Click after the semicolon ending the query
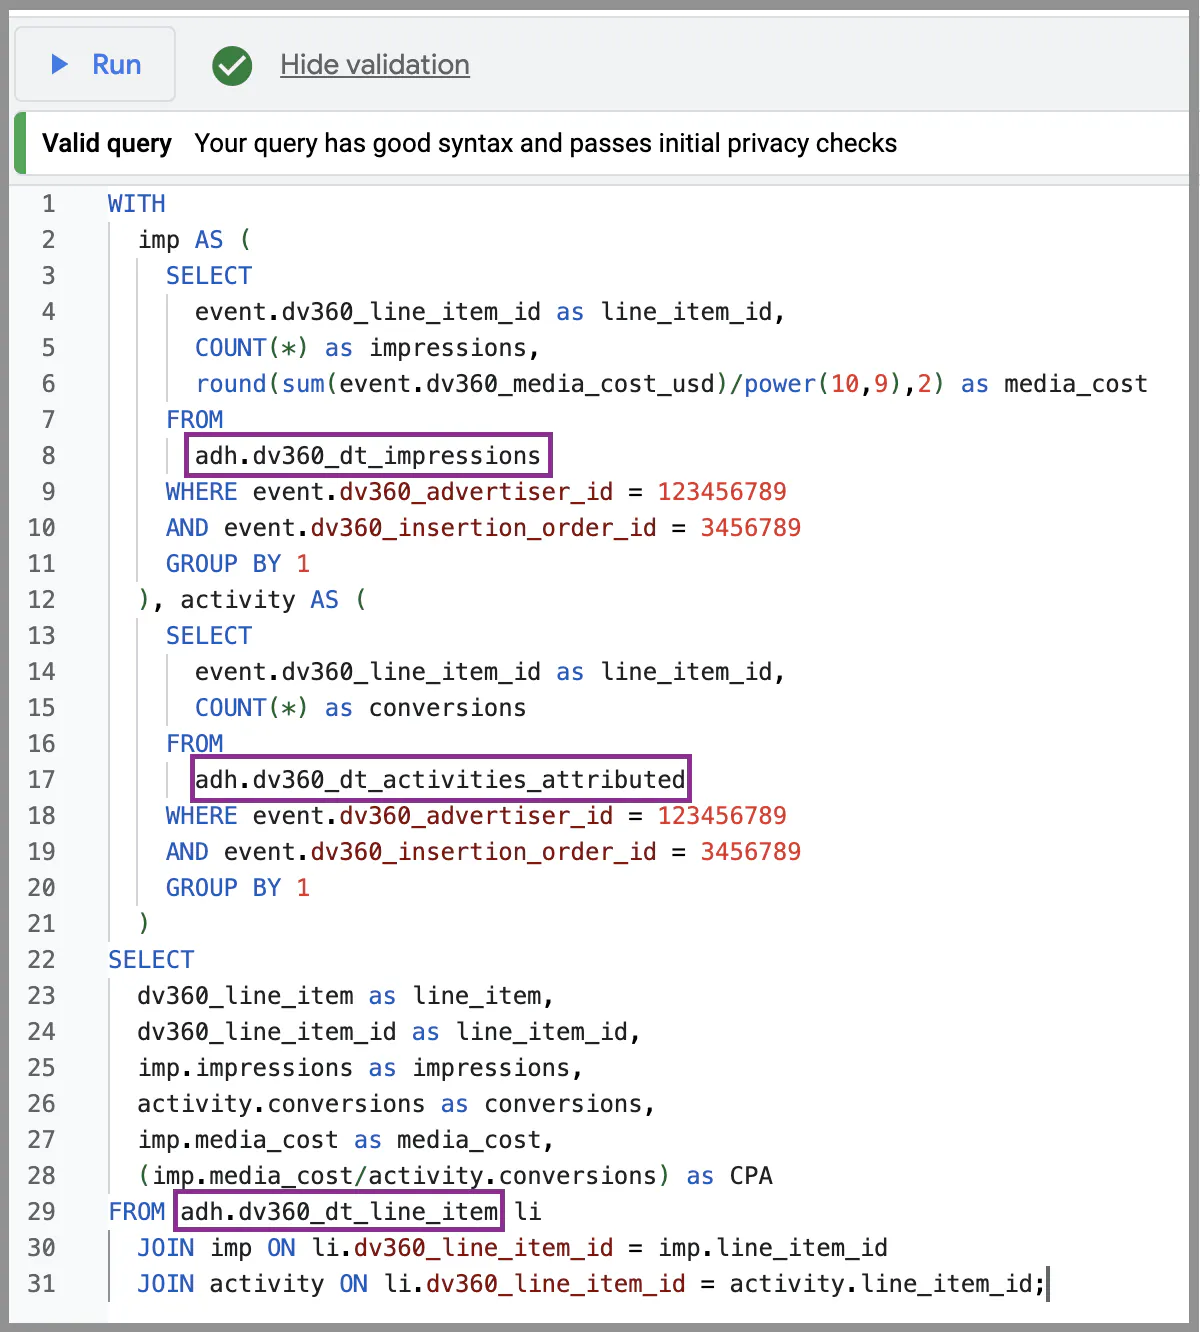Screen dimensions: 1200x1332 (1048, 1283)
